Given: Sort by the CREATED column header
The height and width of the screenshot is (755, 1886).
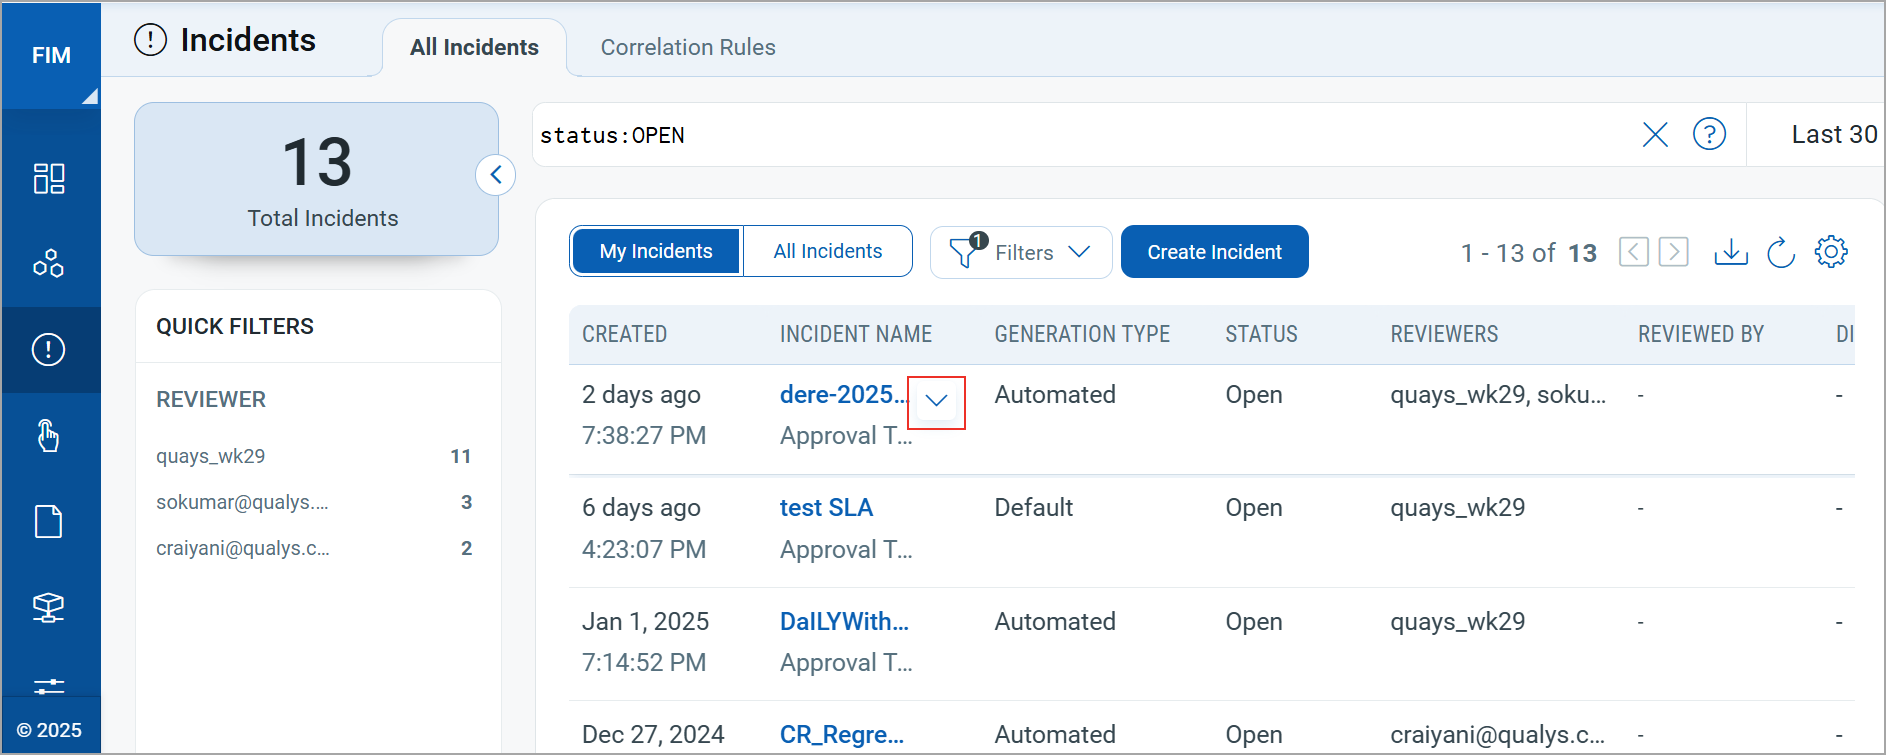Looking at the screenshot, I should pos(624,334).
